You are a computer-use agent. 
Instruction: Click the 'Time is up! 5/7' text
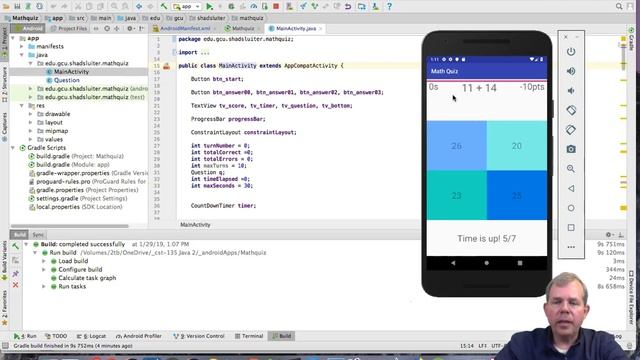[x=487, y=238]
